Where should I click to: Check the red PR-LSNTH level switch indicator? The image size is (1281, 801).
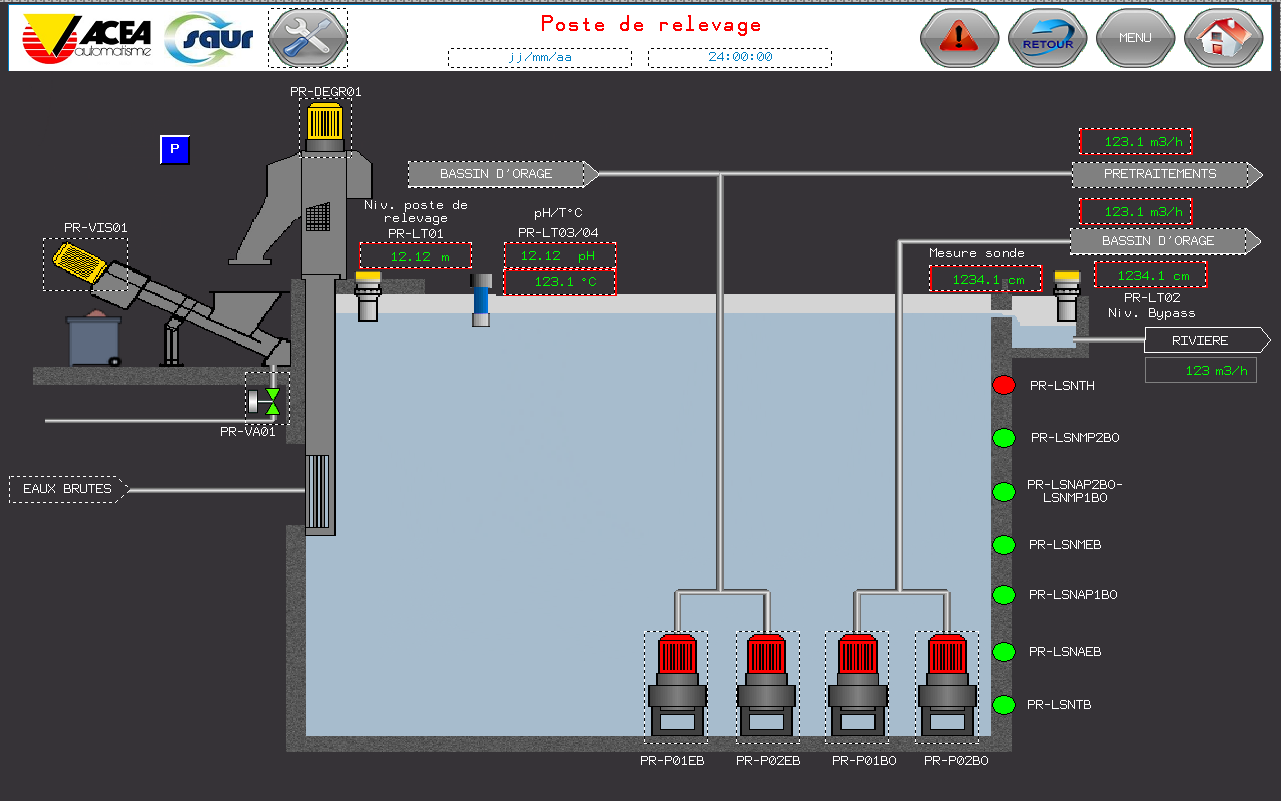pos(1003,384)
